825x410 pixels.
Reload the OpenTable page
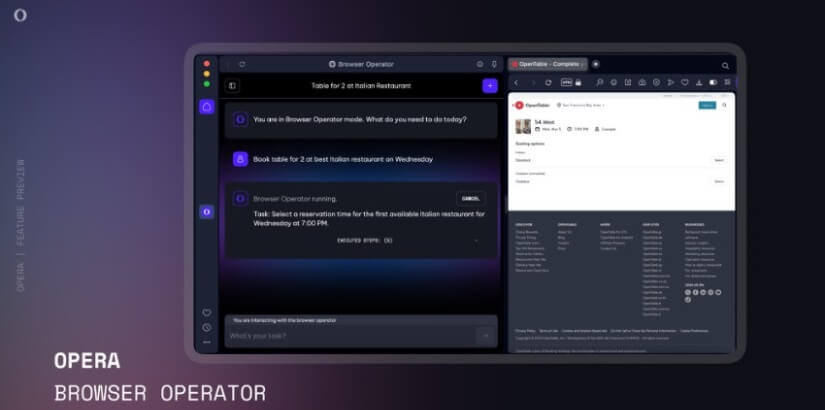(548, 83)
